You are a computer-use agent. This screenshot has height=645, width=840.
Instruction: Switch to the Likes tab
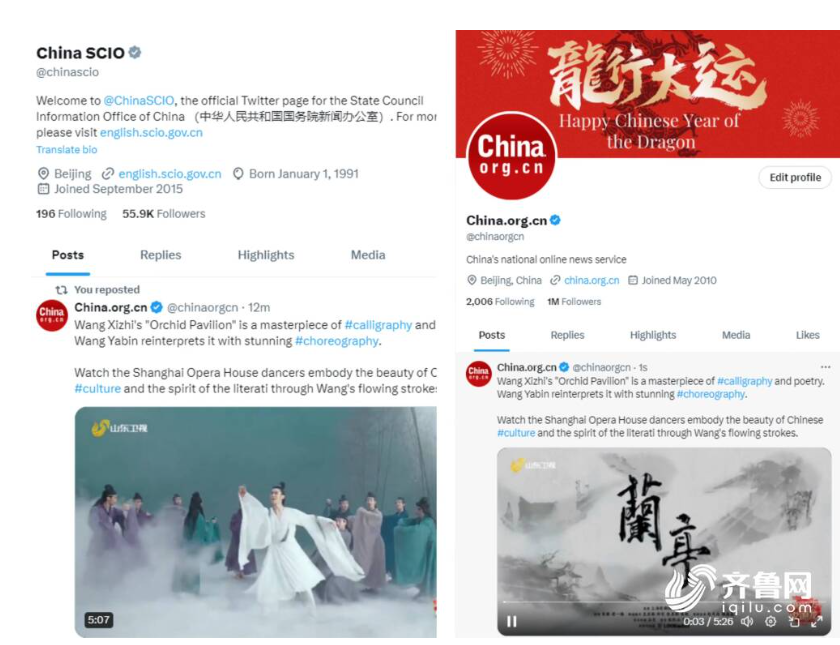tap(807, 335)
